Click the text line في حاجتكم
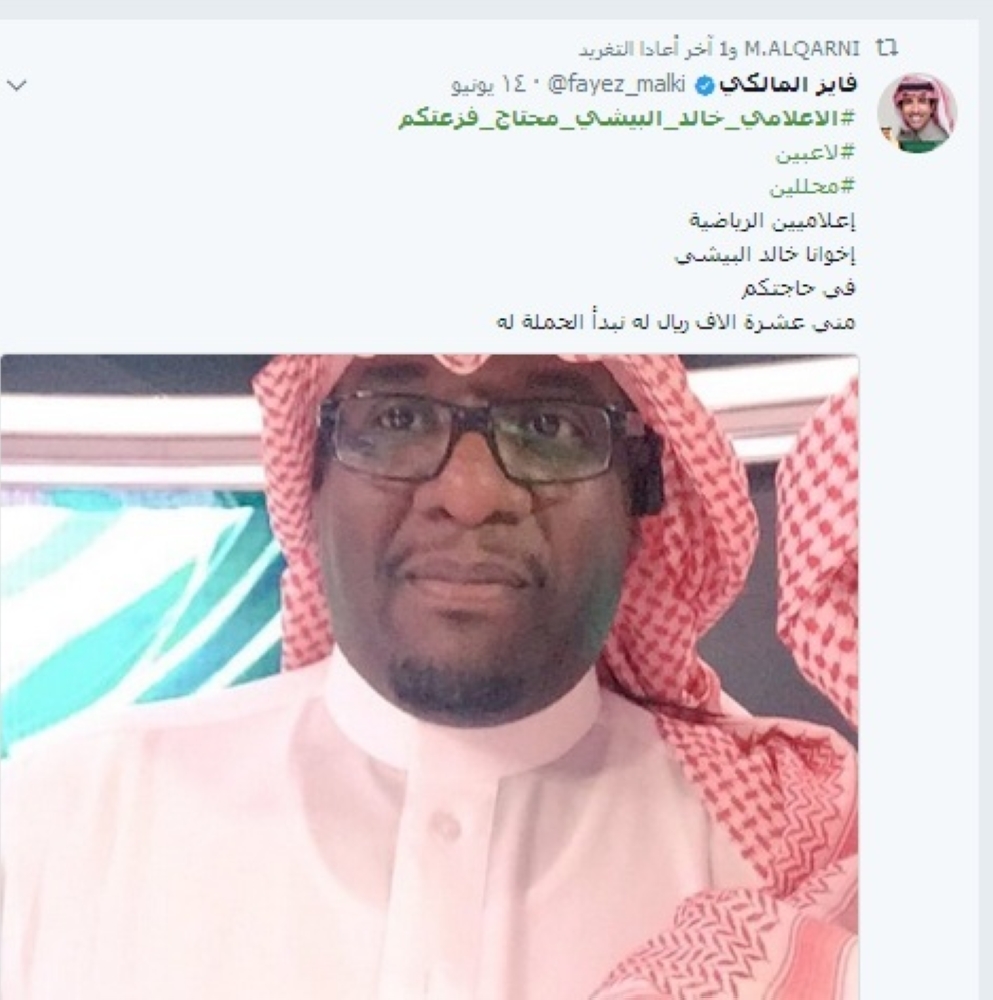The height and width of the screenshot is (1000, 993). (798, 288)
